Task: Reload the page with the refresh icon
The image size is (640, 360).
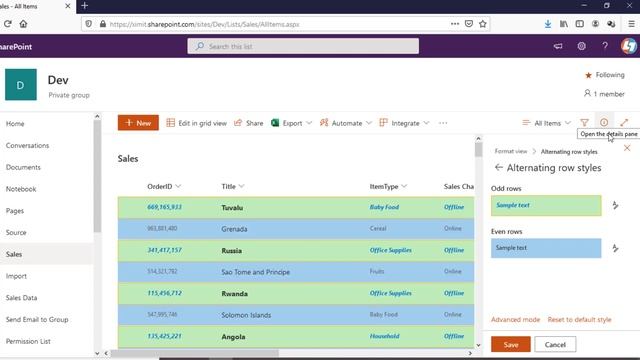Action: pos(7,24)
